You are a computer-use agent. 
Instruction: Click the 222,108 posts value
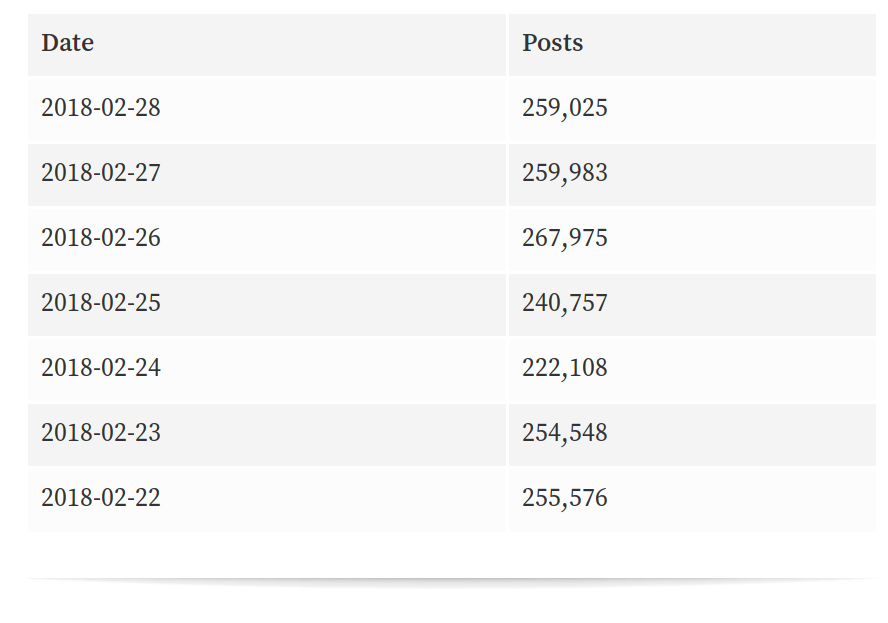pyautogui.click(x=565, y=368)
